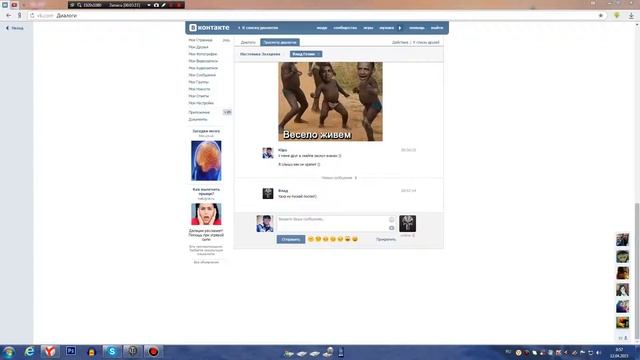Viewport: 640px width, 360px height.
Task: Click recipient's skull avatar near message box
Action: (407, 224)
